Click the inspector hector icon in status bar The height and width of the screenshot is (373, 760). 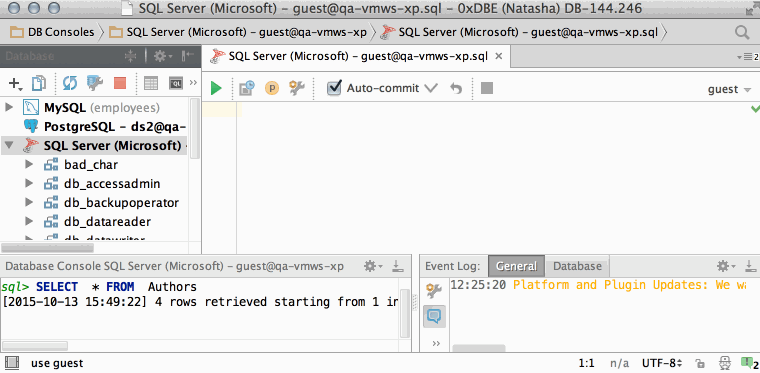point(724,363)
